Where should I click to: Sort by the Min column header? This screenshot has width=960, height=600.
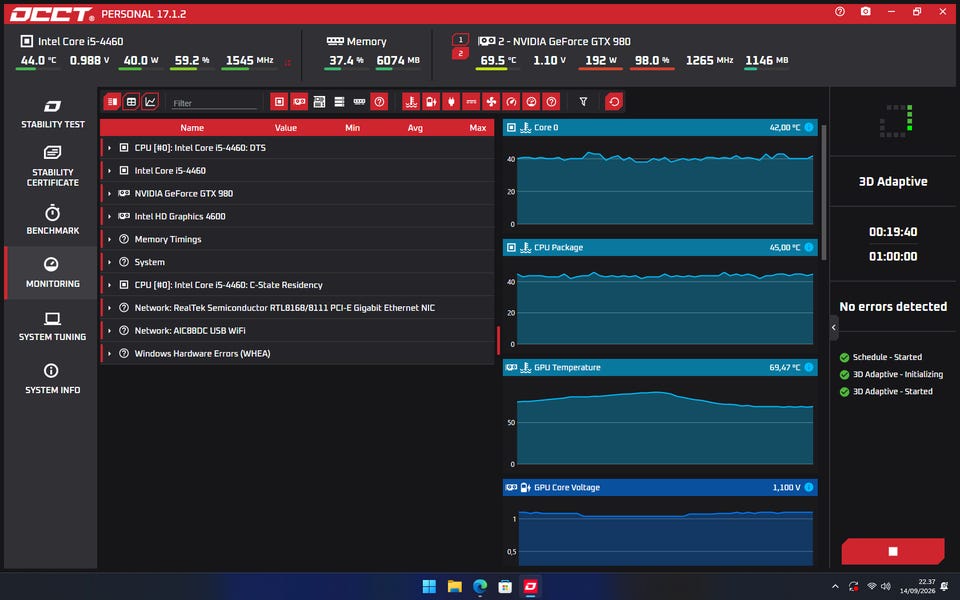tap(352, 127)
